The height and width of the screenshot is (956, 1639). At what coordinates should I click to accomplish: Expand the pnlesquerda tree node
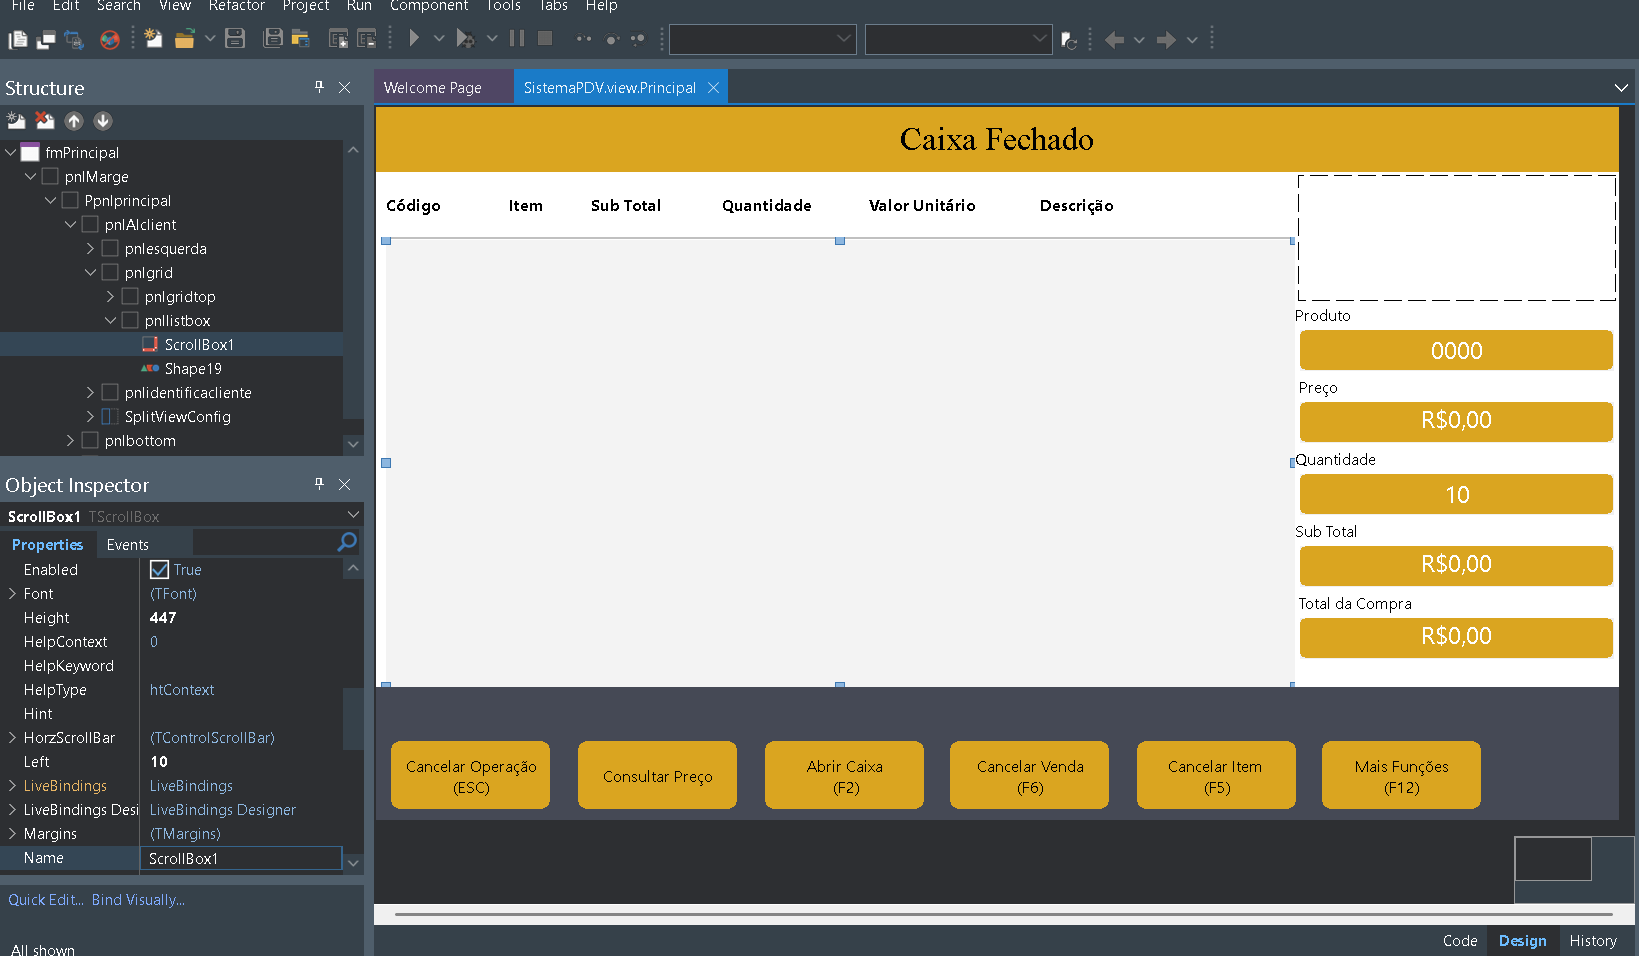pyautogui.click(x=90, y=248)
